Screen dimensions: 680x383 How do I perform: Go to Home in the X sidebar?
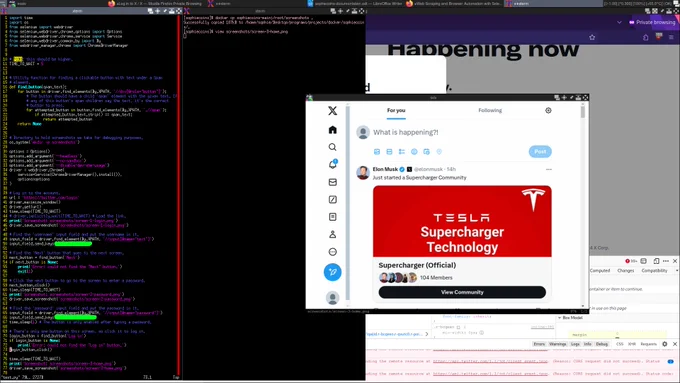tap(333, 130)
